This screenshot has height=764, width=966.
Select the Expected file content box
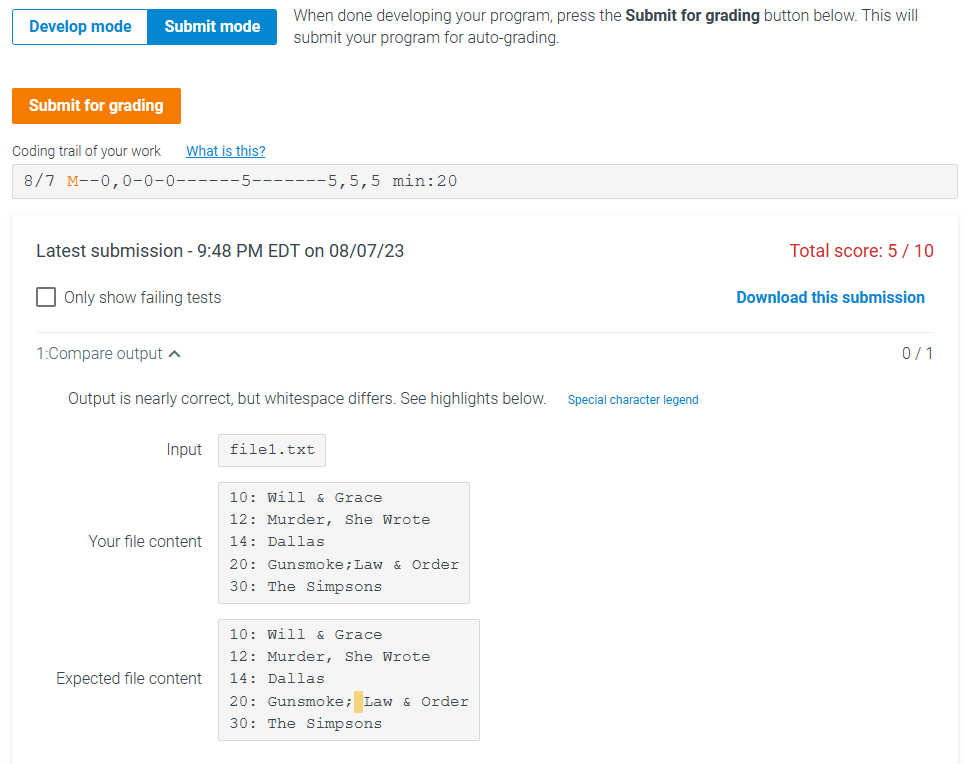click(348, 680)
